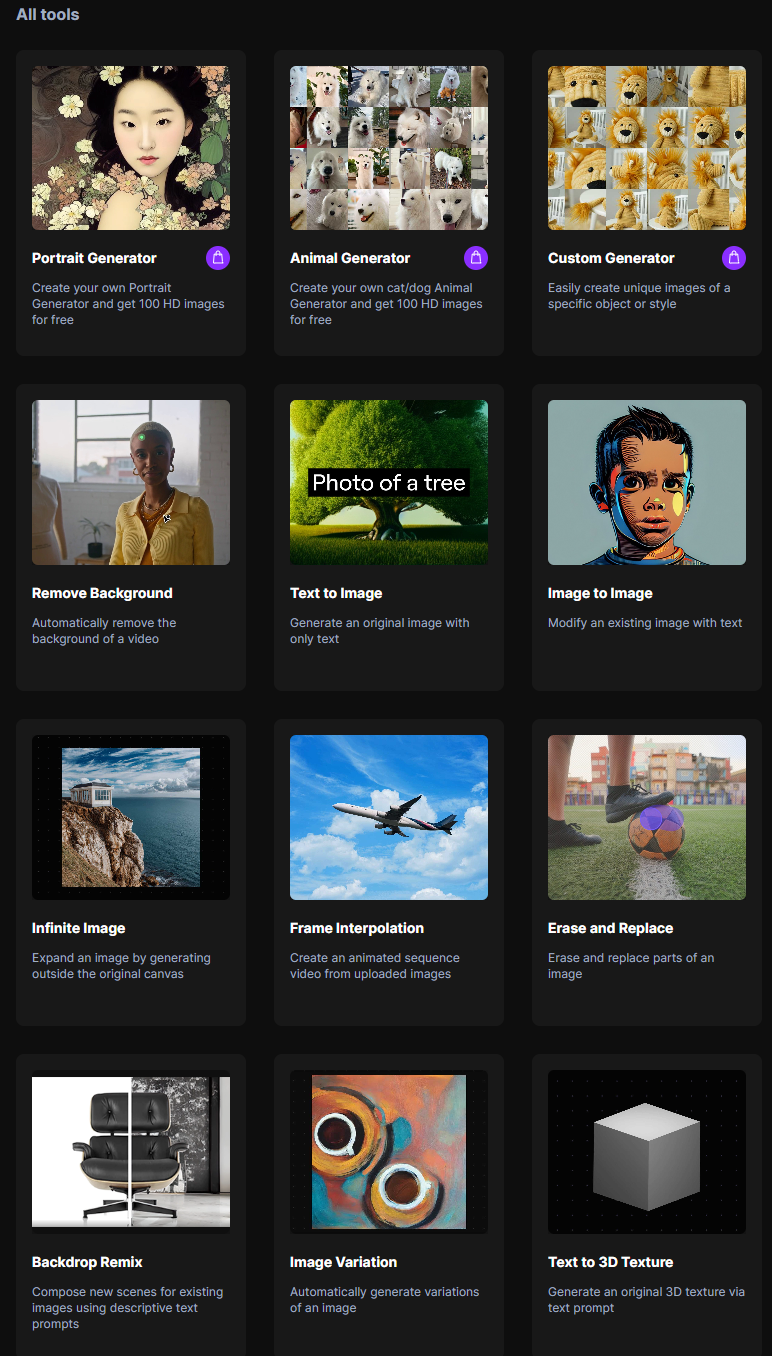This screenshot has width=772, height=1356.
Task: Click the Infinite Image title
Action: [78, 928]
